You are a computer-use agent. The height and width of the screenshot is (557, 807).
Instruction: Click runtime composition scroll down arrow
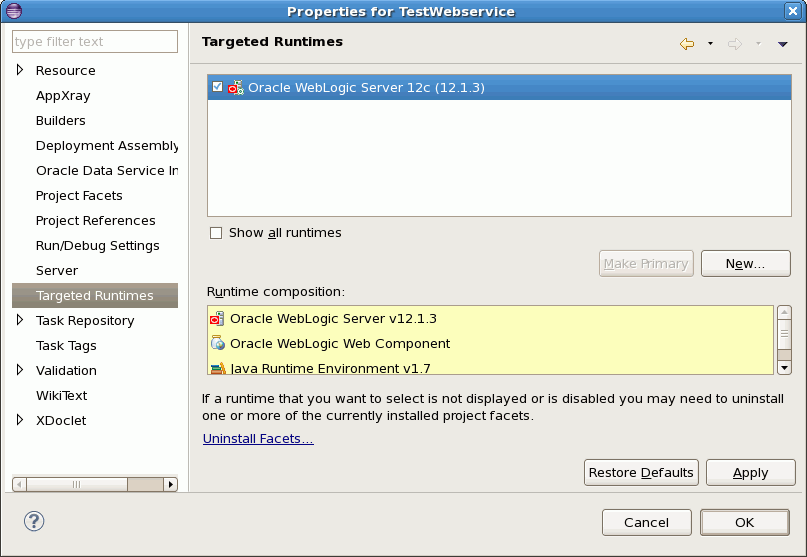click(x=784, y=368)
